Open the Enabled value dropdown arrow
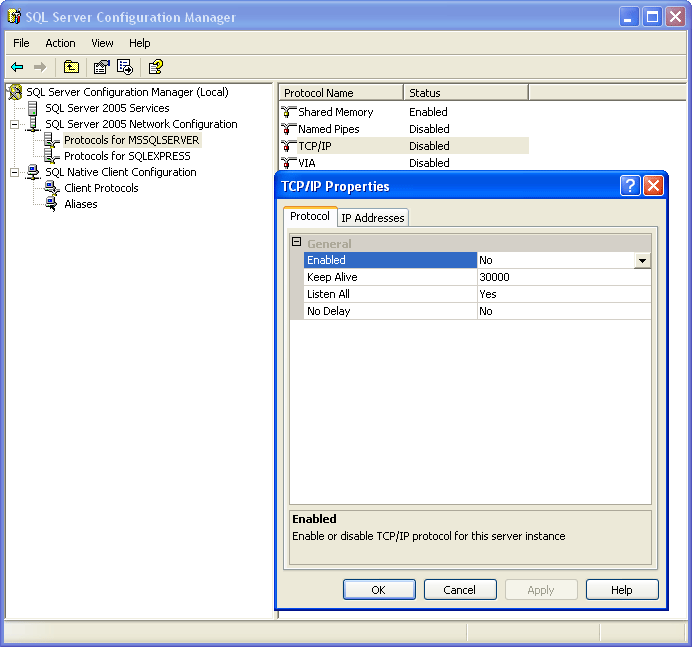The width and height of the screenshot is (692, 647). (642, 260)
